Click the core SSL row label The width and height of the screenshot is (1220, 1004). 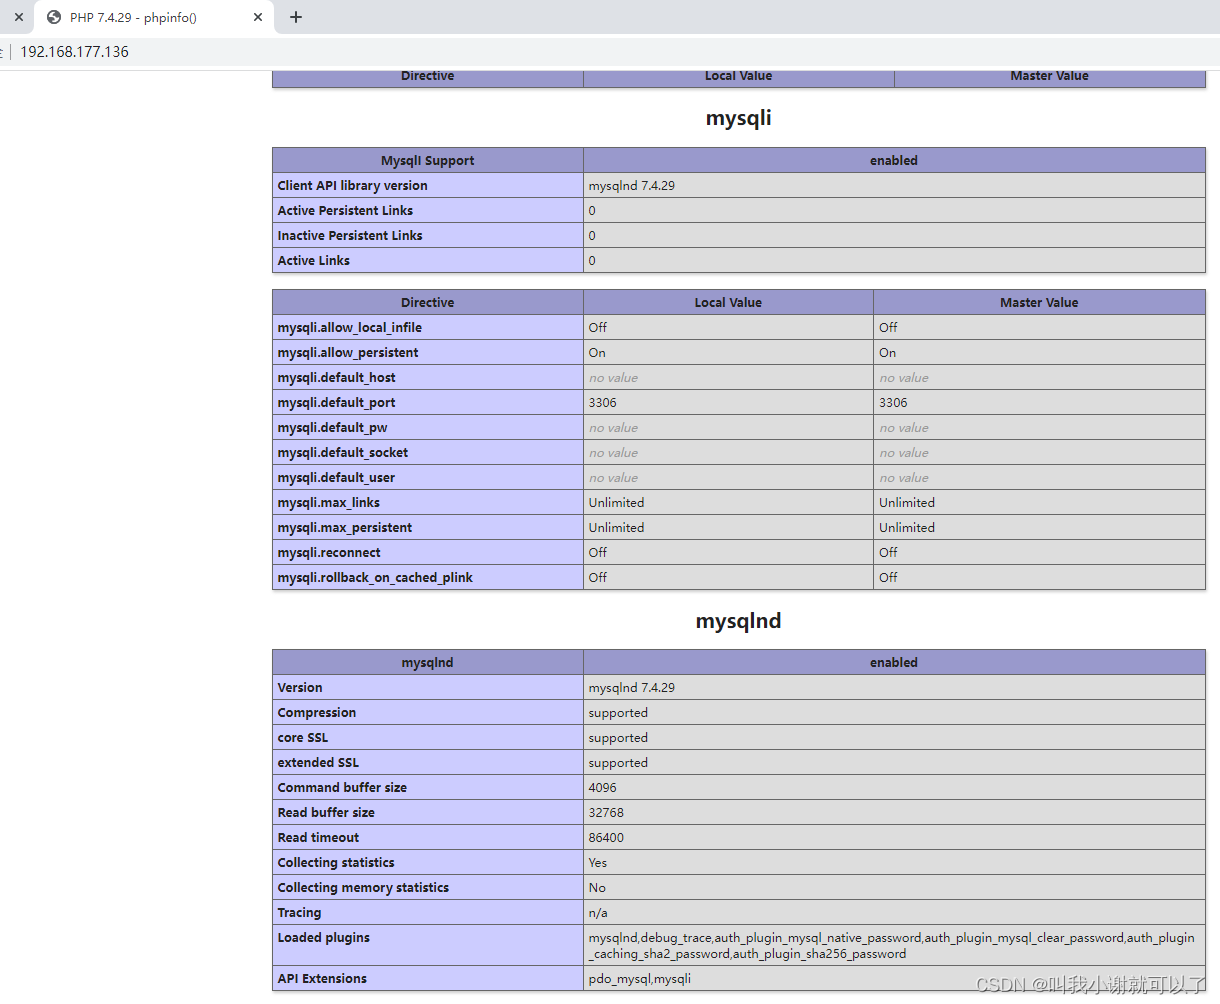click(303, 738)
